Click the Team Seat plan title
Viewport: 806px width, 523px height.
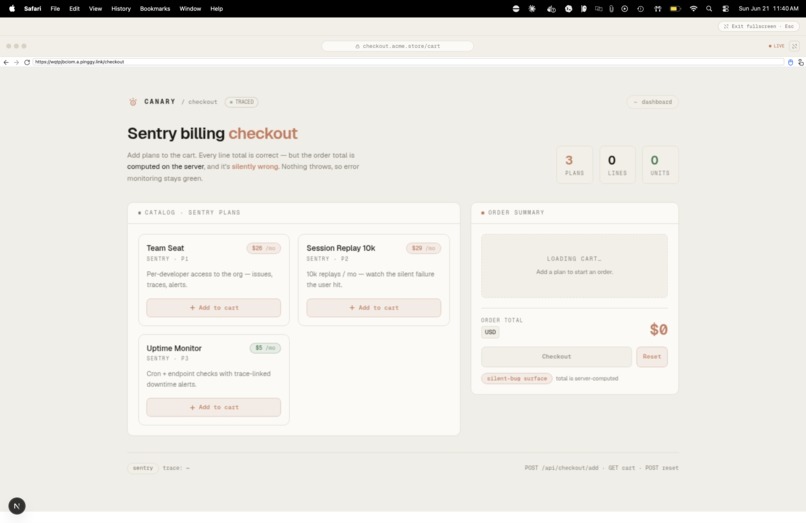pos(165,248)
